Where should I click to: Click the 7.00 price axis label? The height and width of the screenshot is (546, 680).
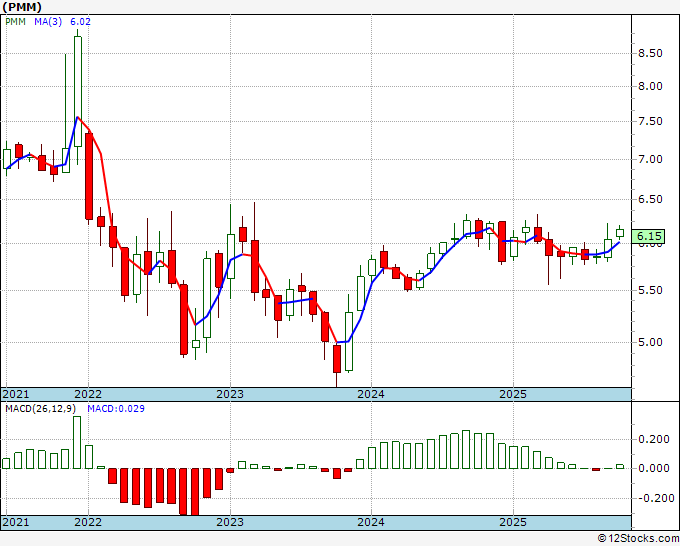[x=650, y=159]
